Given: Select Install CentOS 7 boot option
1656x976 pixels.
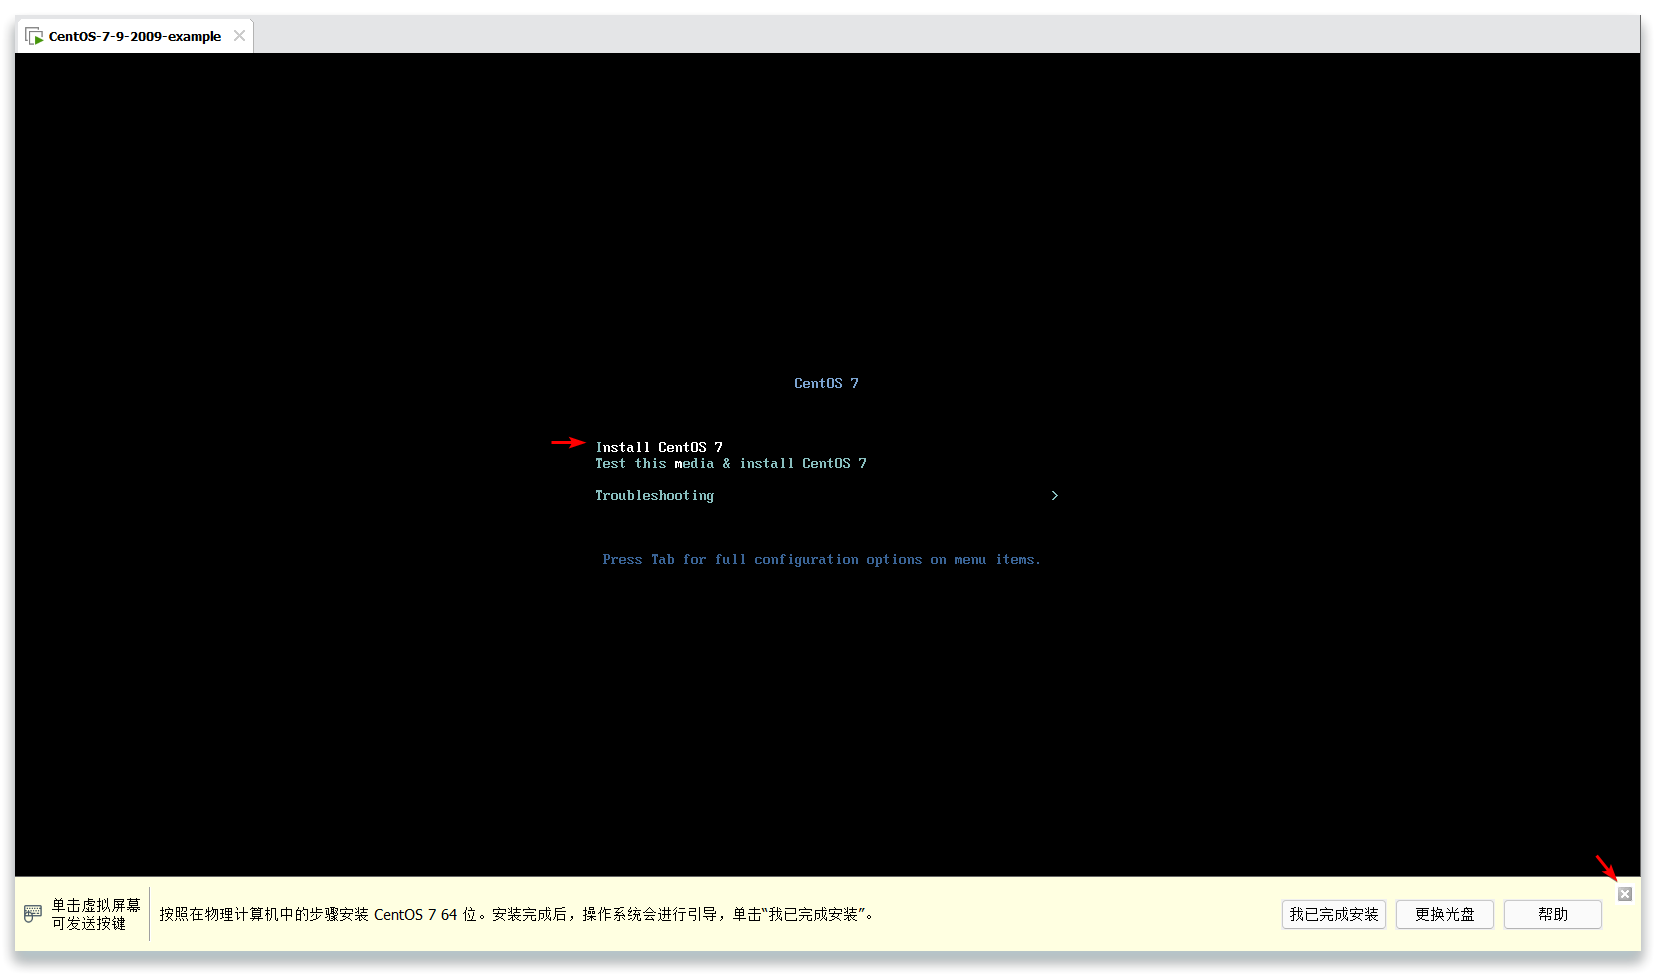Looking at the screenshot, I should point(659,447).
